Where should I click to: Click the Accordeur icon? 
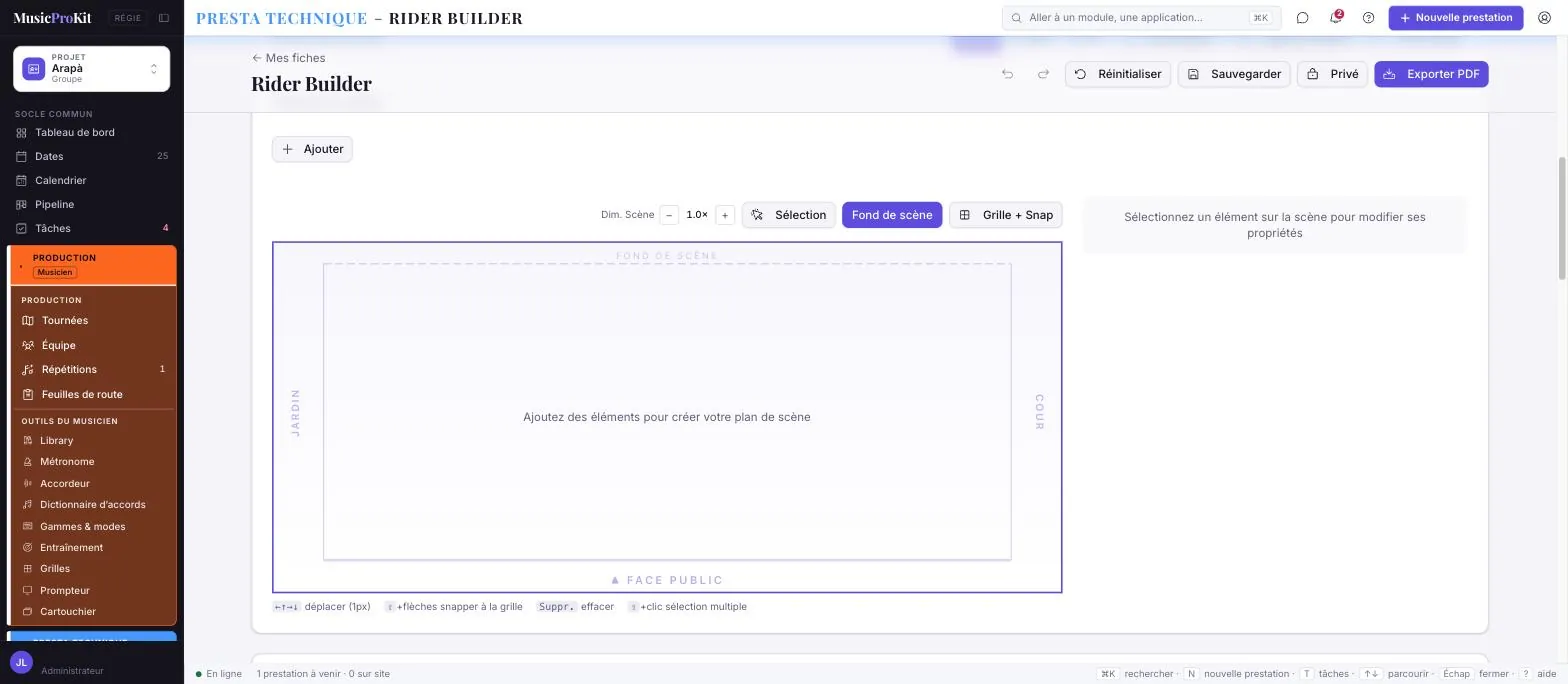pos(28,484)
